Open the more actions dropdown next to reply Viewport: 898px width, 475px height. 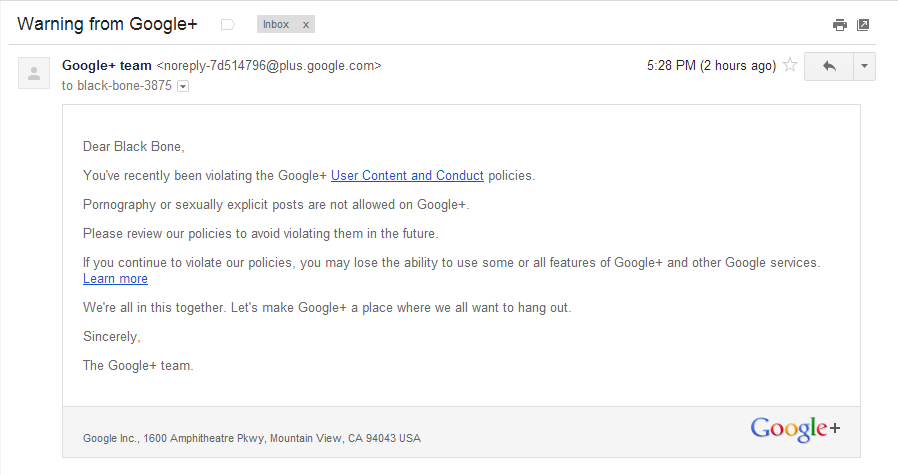point(864,66)
